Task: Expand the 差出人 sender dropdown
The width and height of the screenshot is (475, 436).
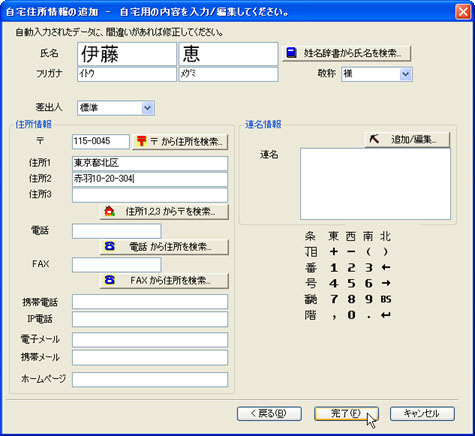Action: point(147,108)
